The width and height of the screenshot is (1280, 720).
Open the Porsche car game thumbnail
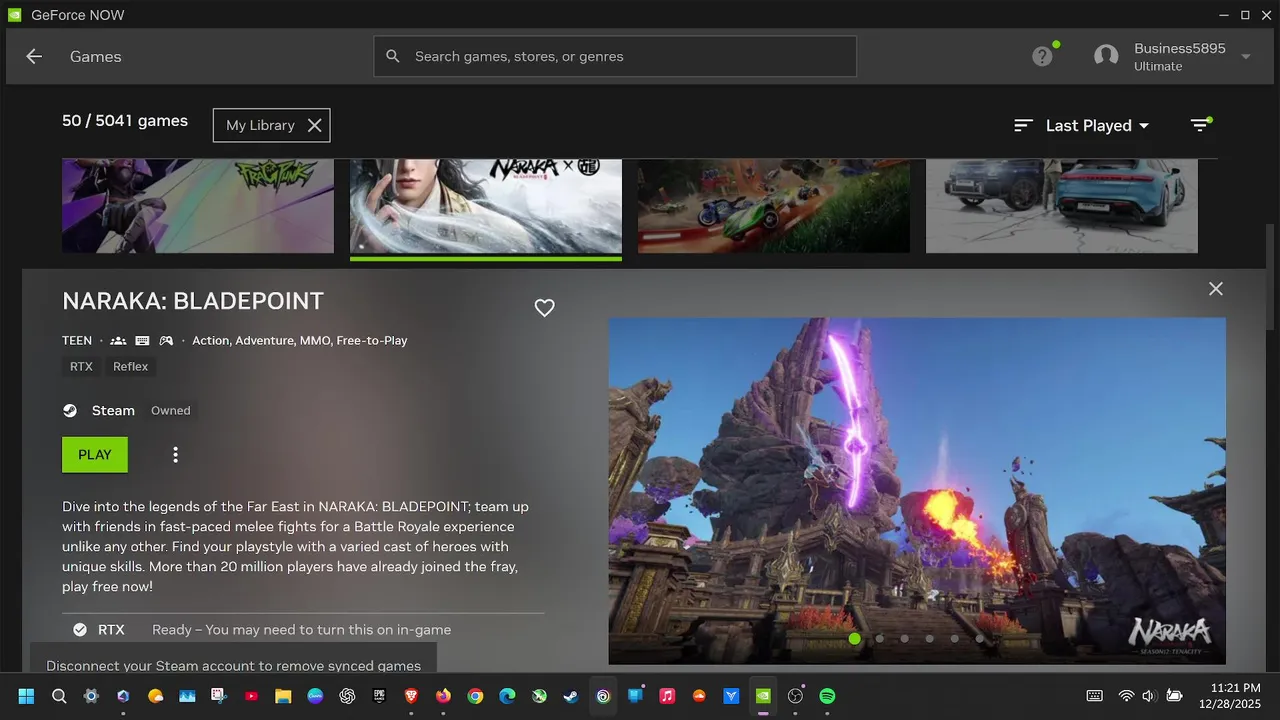tap(1062, 206)
